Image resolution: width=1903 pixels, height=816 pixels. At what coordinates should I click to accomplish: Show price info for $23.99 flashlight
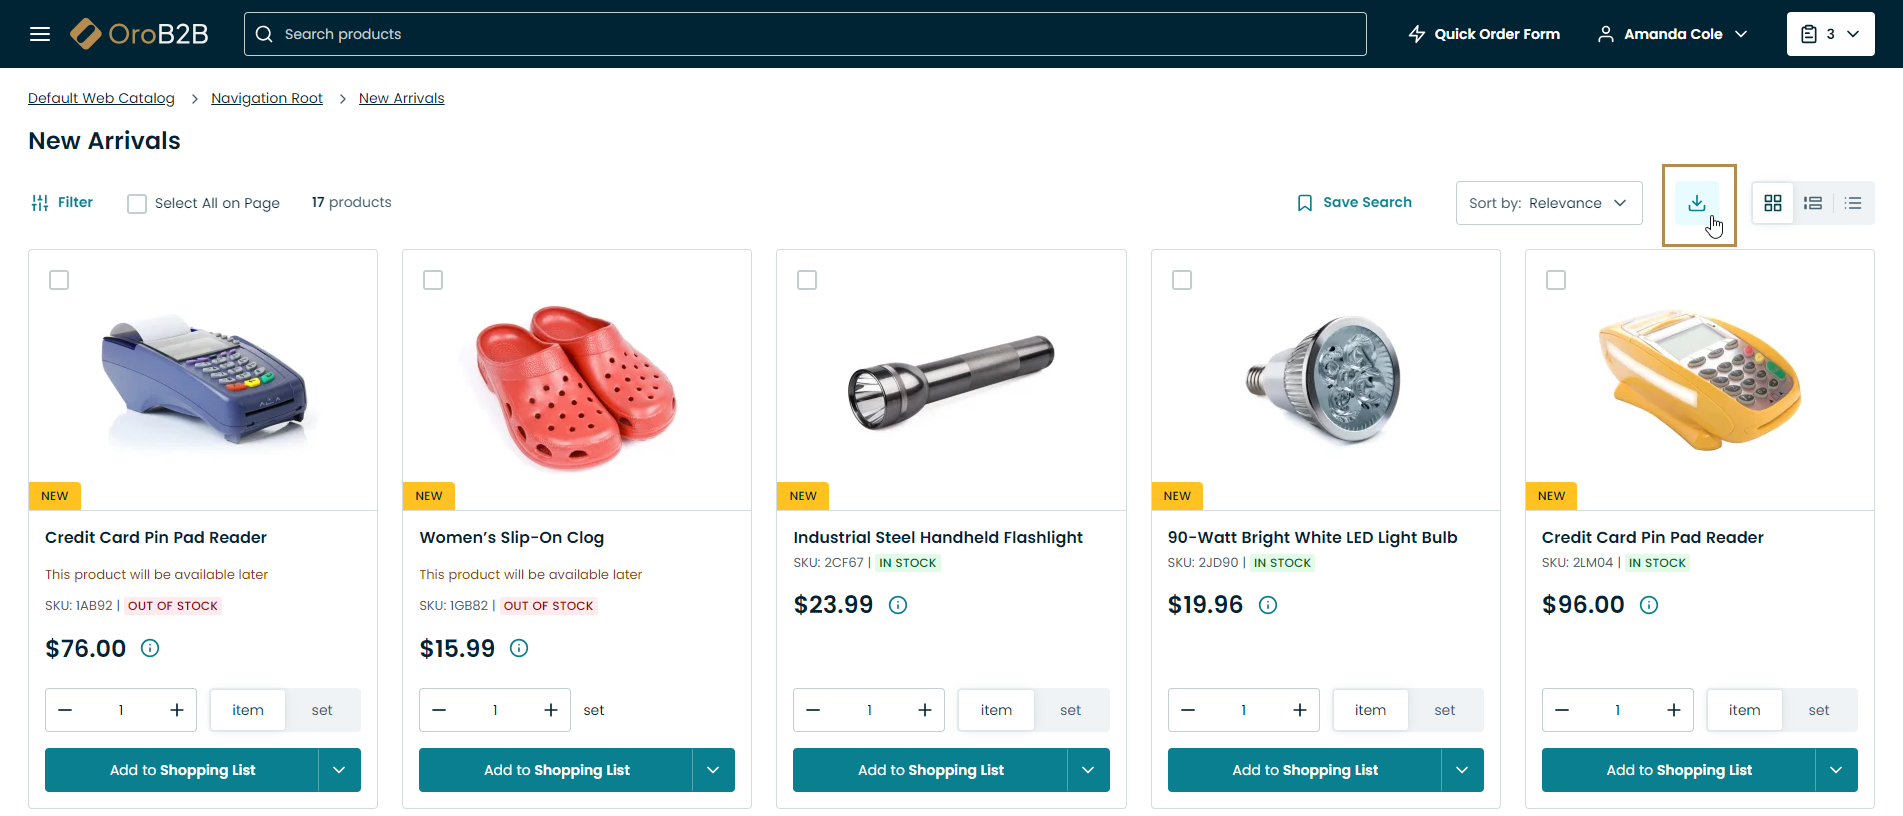click(898, 605)
